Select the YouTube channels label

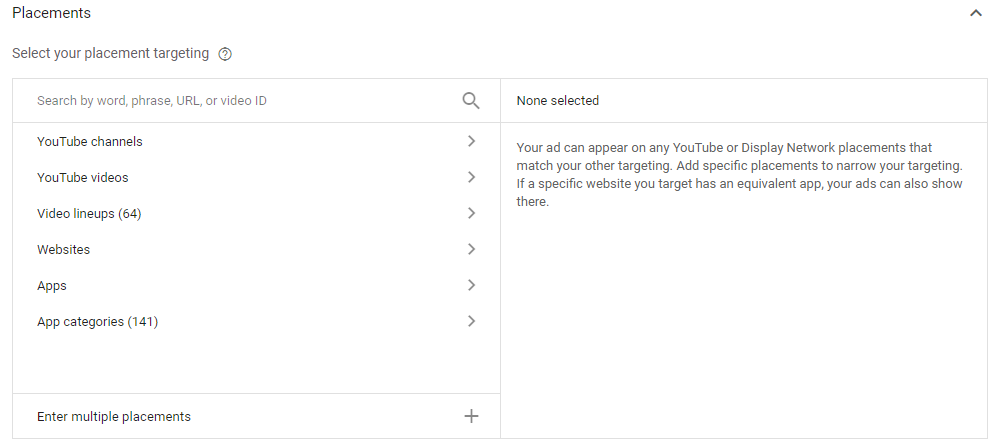pyautogui.click(x=90, y=142)
